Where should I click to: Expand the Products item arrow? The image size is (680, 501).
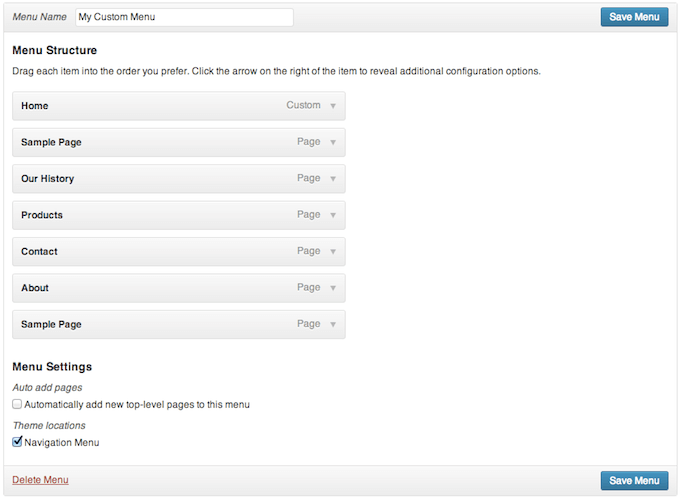(333, 215)
